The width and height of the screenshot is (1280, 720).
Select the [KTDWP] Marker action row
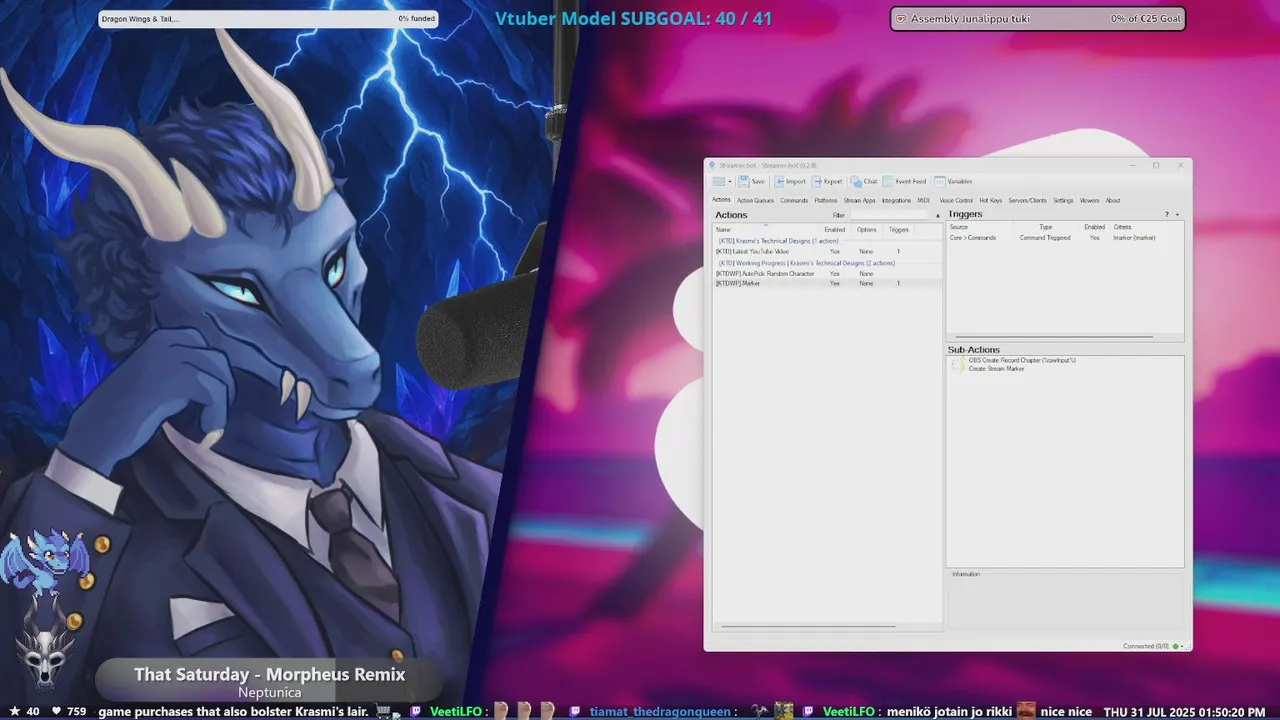coord(827,284)
